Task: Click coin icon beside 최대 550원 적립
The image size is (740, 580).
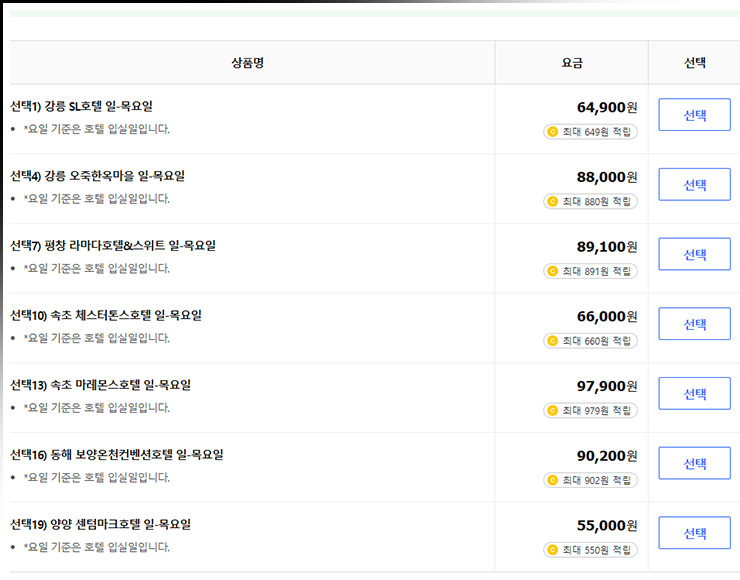Action: [552, 550]
